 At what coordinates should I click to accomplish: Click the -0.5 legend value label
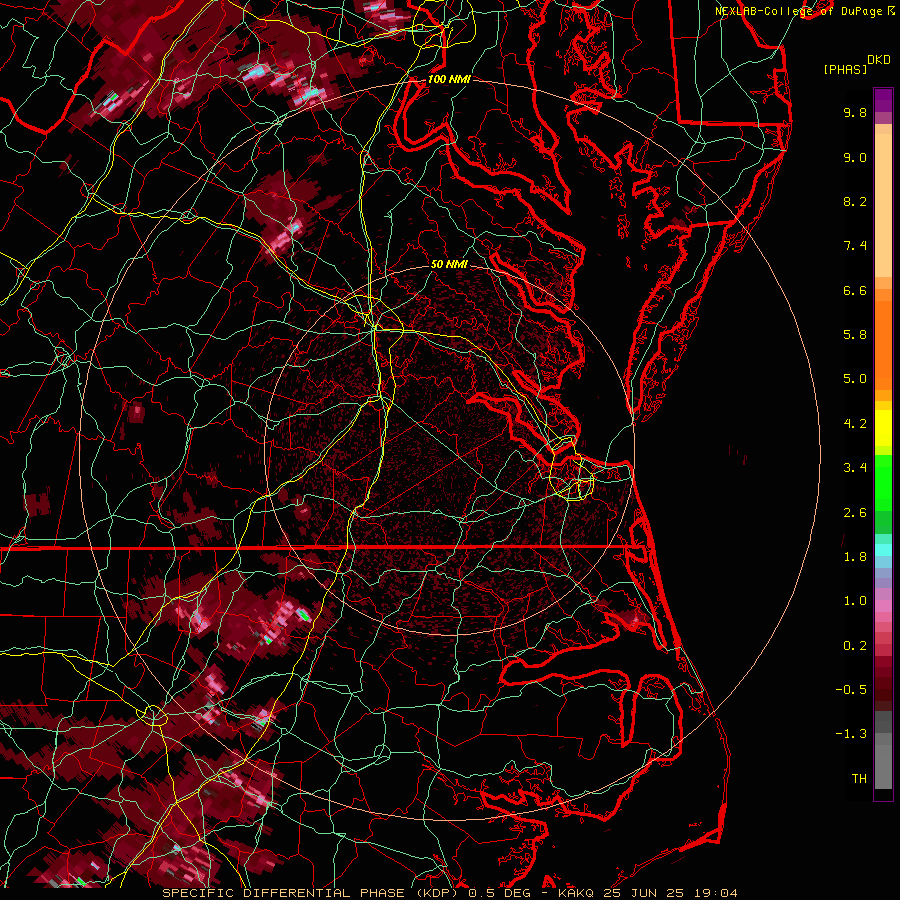pyautogui.click(x=851, y=690)
